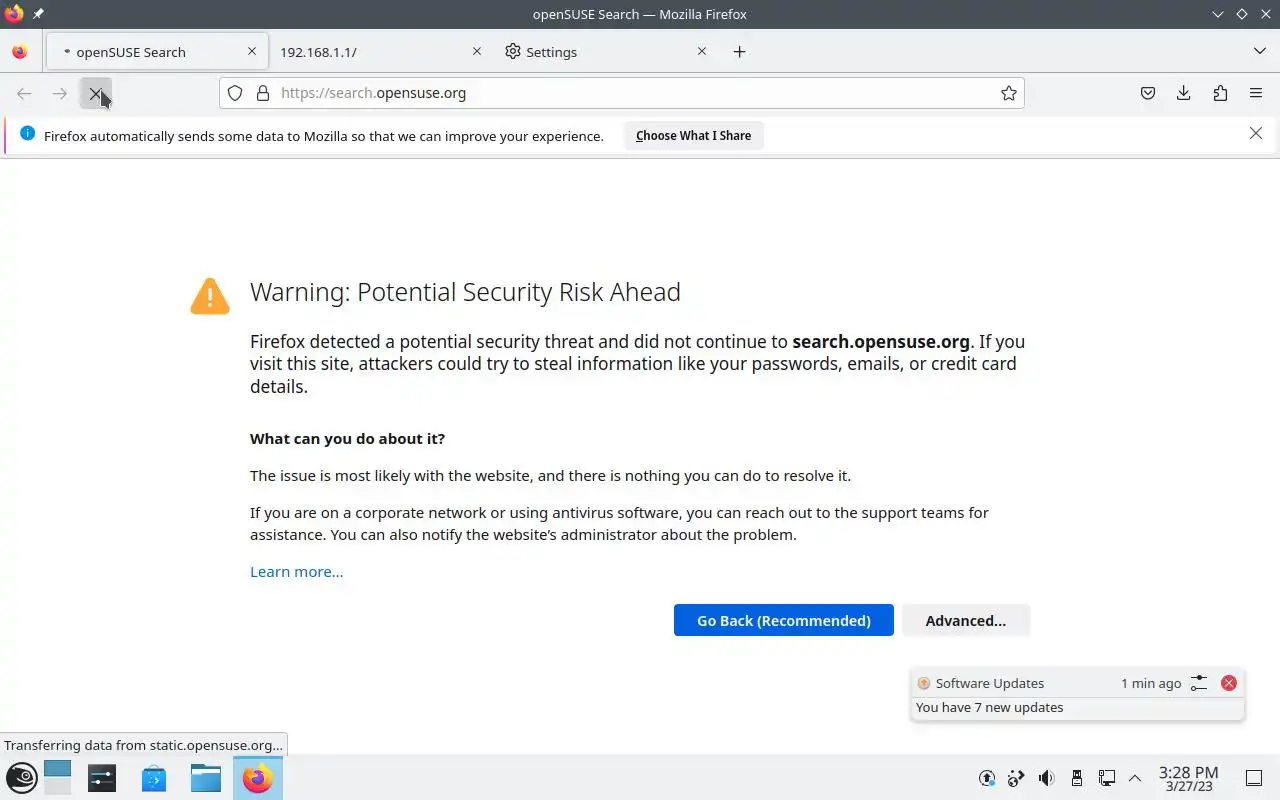Open Firefox downloads panel
Screen dimensions: 1280x800
1184,93
